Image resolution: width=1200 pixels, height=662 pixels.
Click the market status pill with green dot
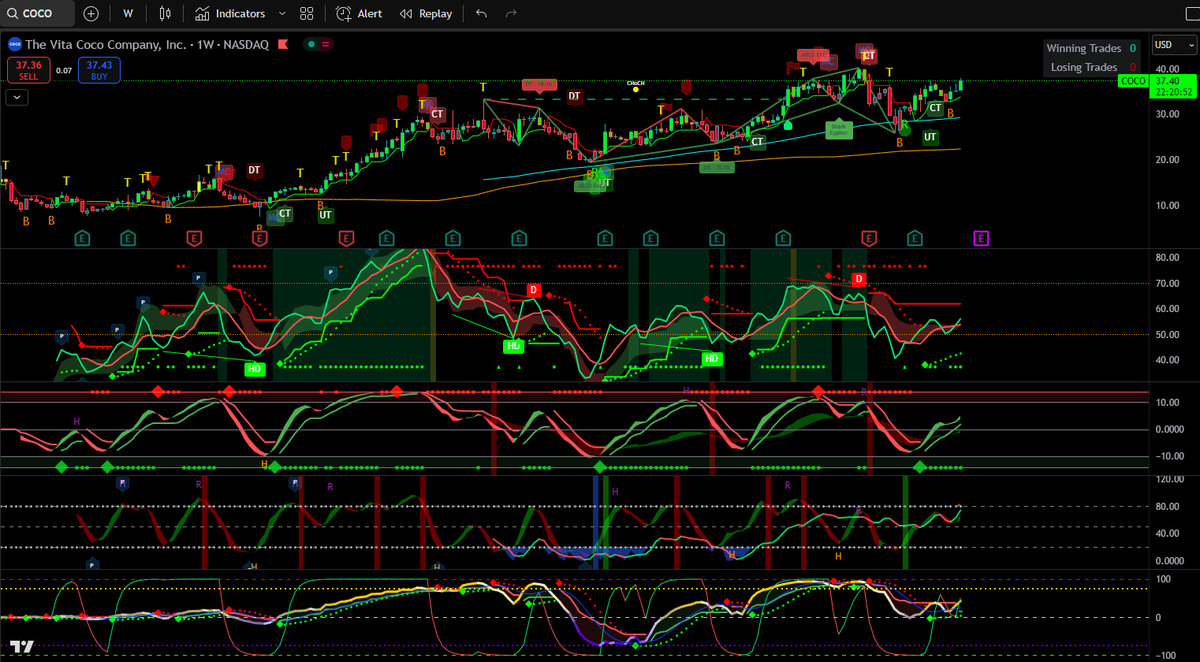[x=321, y=44]
